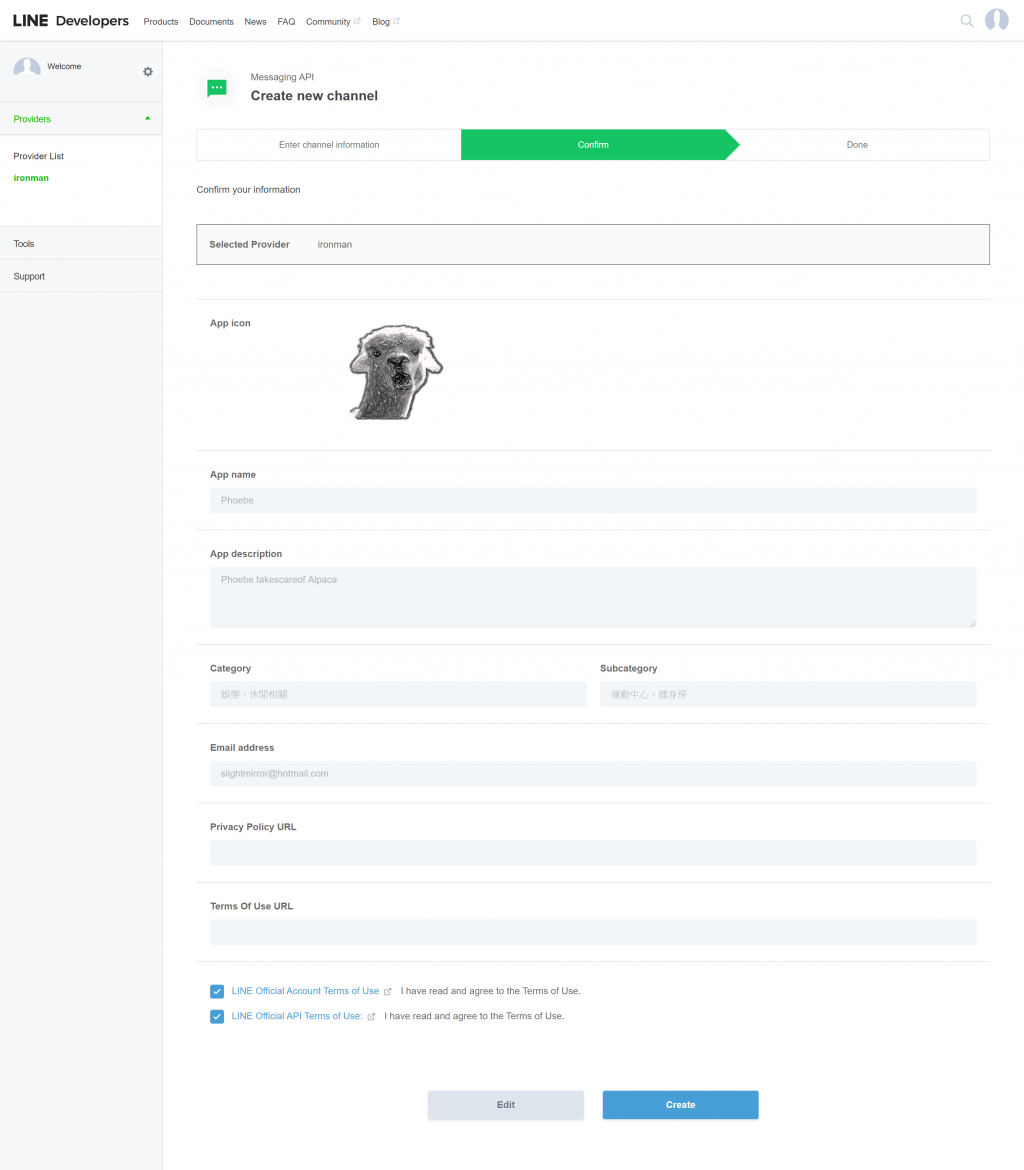Collapse the Providers section arrow
1024x1170 pixels.
pyautogui.click(x=148, y=119)
